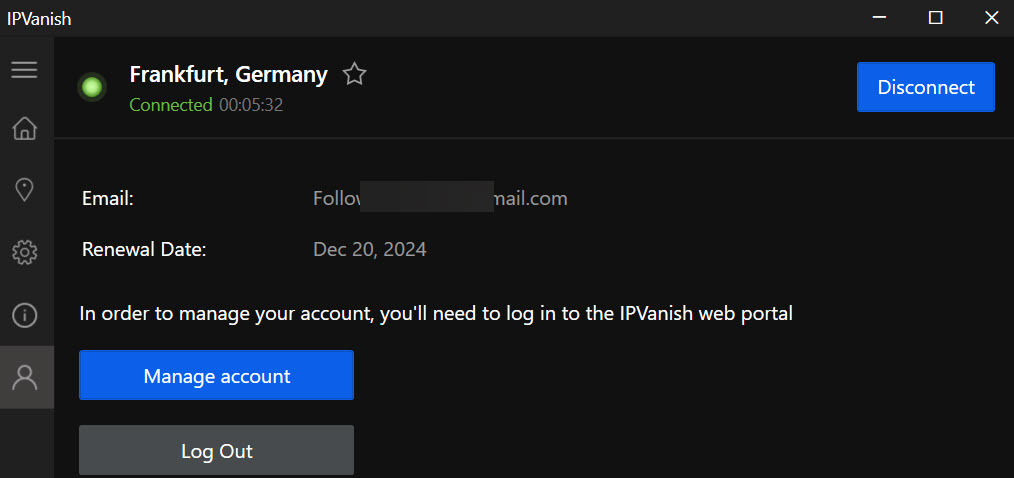Select the Account profile icon
The height and width of the screenshot is (478, 1014).
(24, 377)
